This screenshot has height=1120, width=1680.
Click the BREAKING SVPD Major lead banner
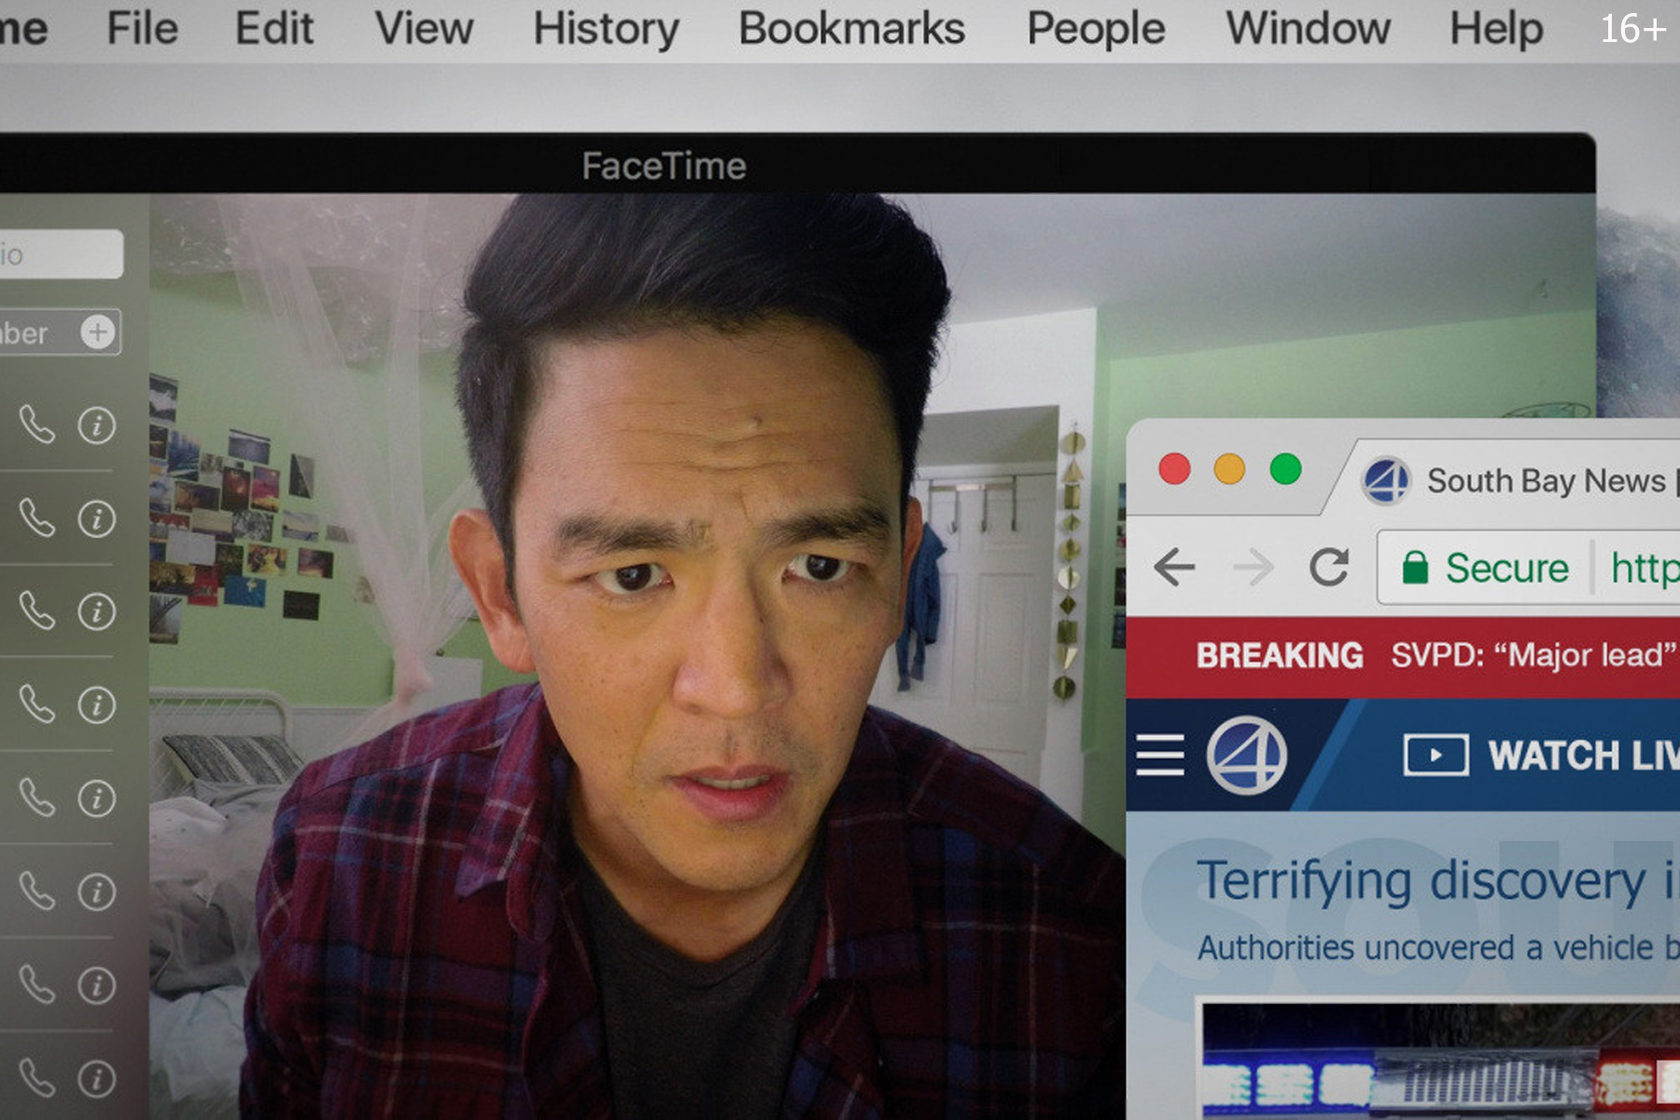(1403, 656)
